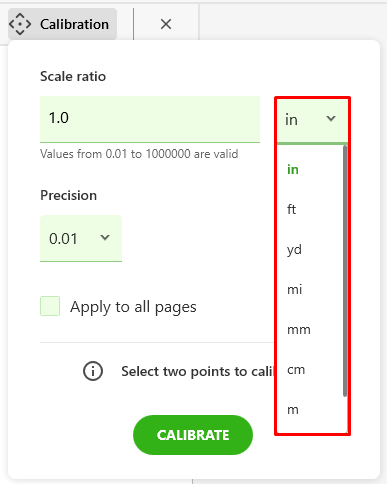Image resolution: width=387 pixels, height=484 pixels.
Task: Click the Scale ratio input field
Action: click(x=150, y=120)
